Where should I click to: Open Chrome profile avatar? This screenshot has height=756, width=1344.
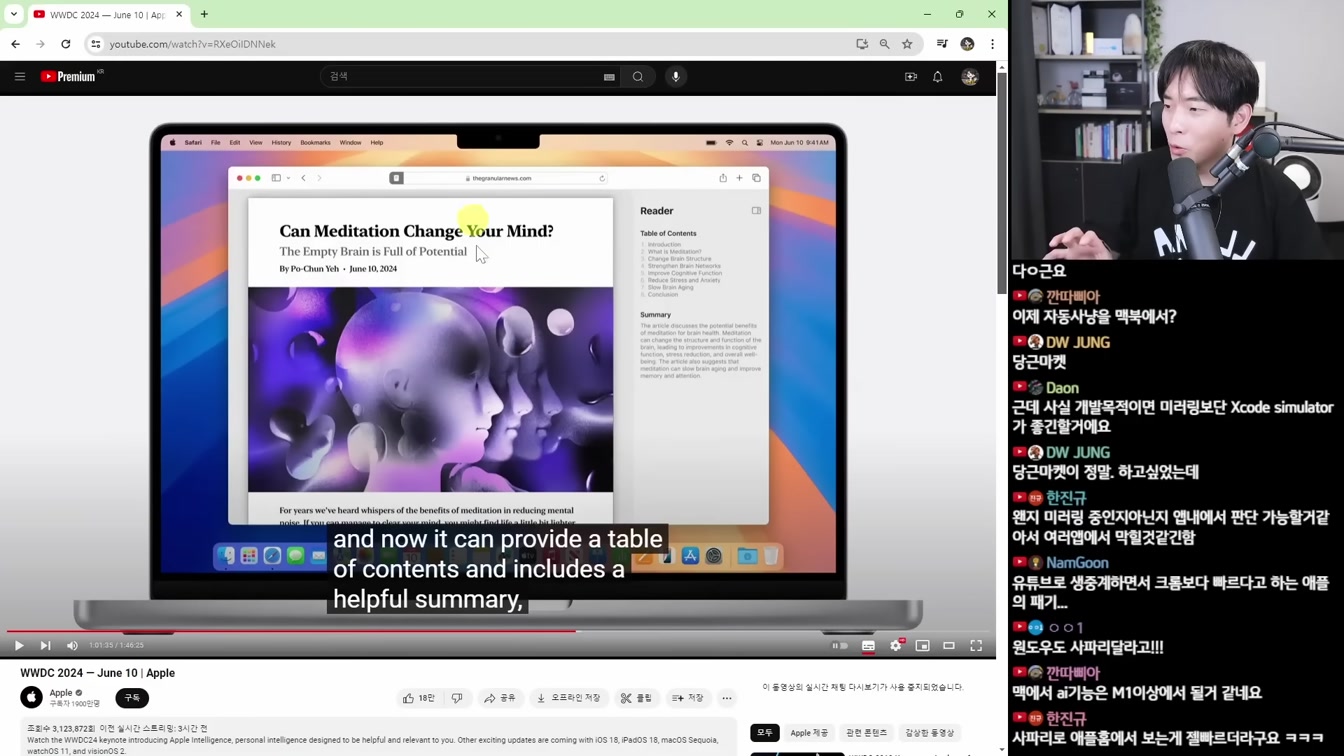coord(967,44)
